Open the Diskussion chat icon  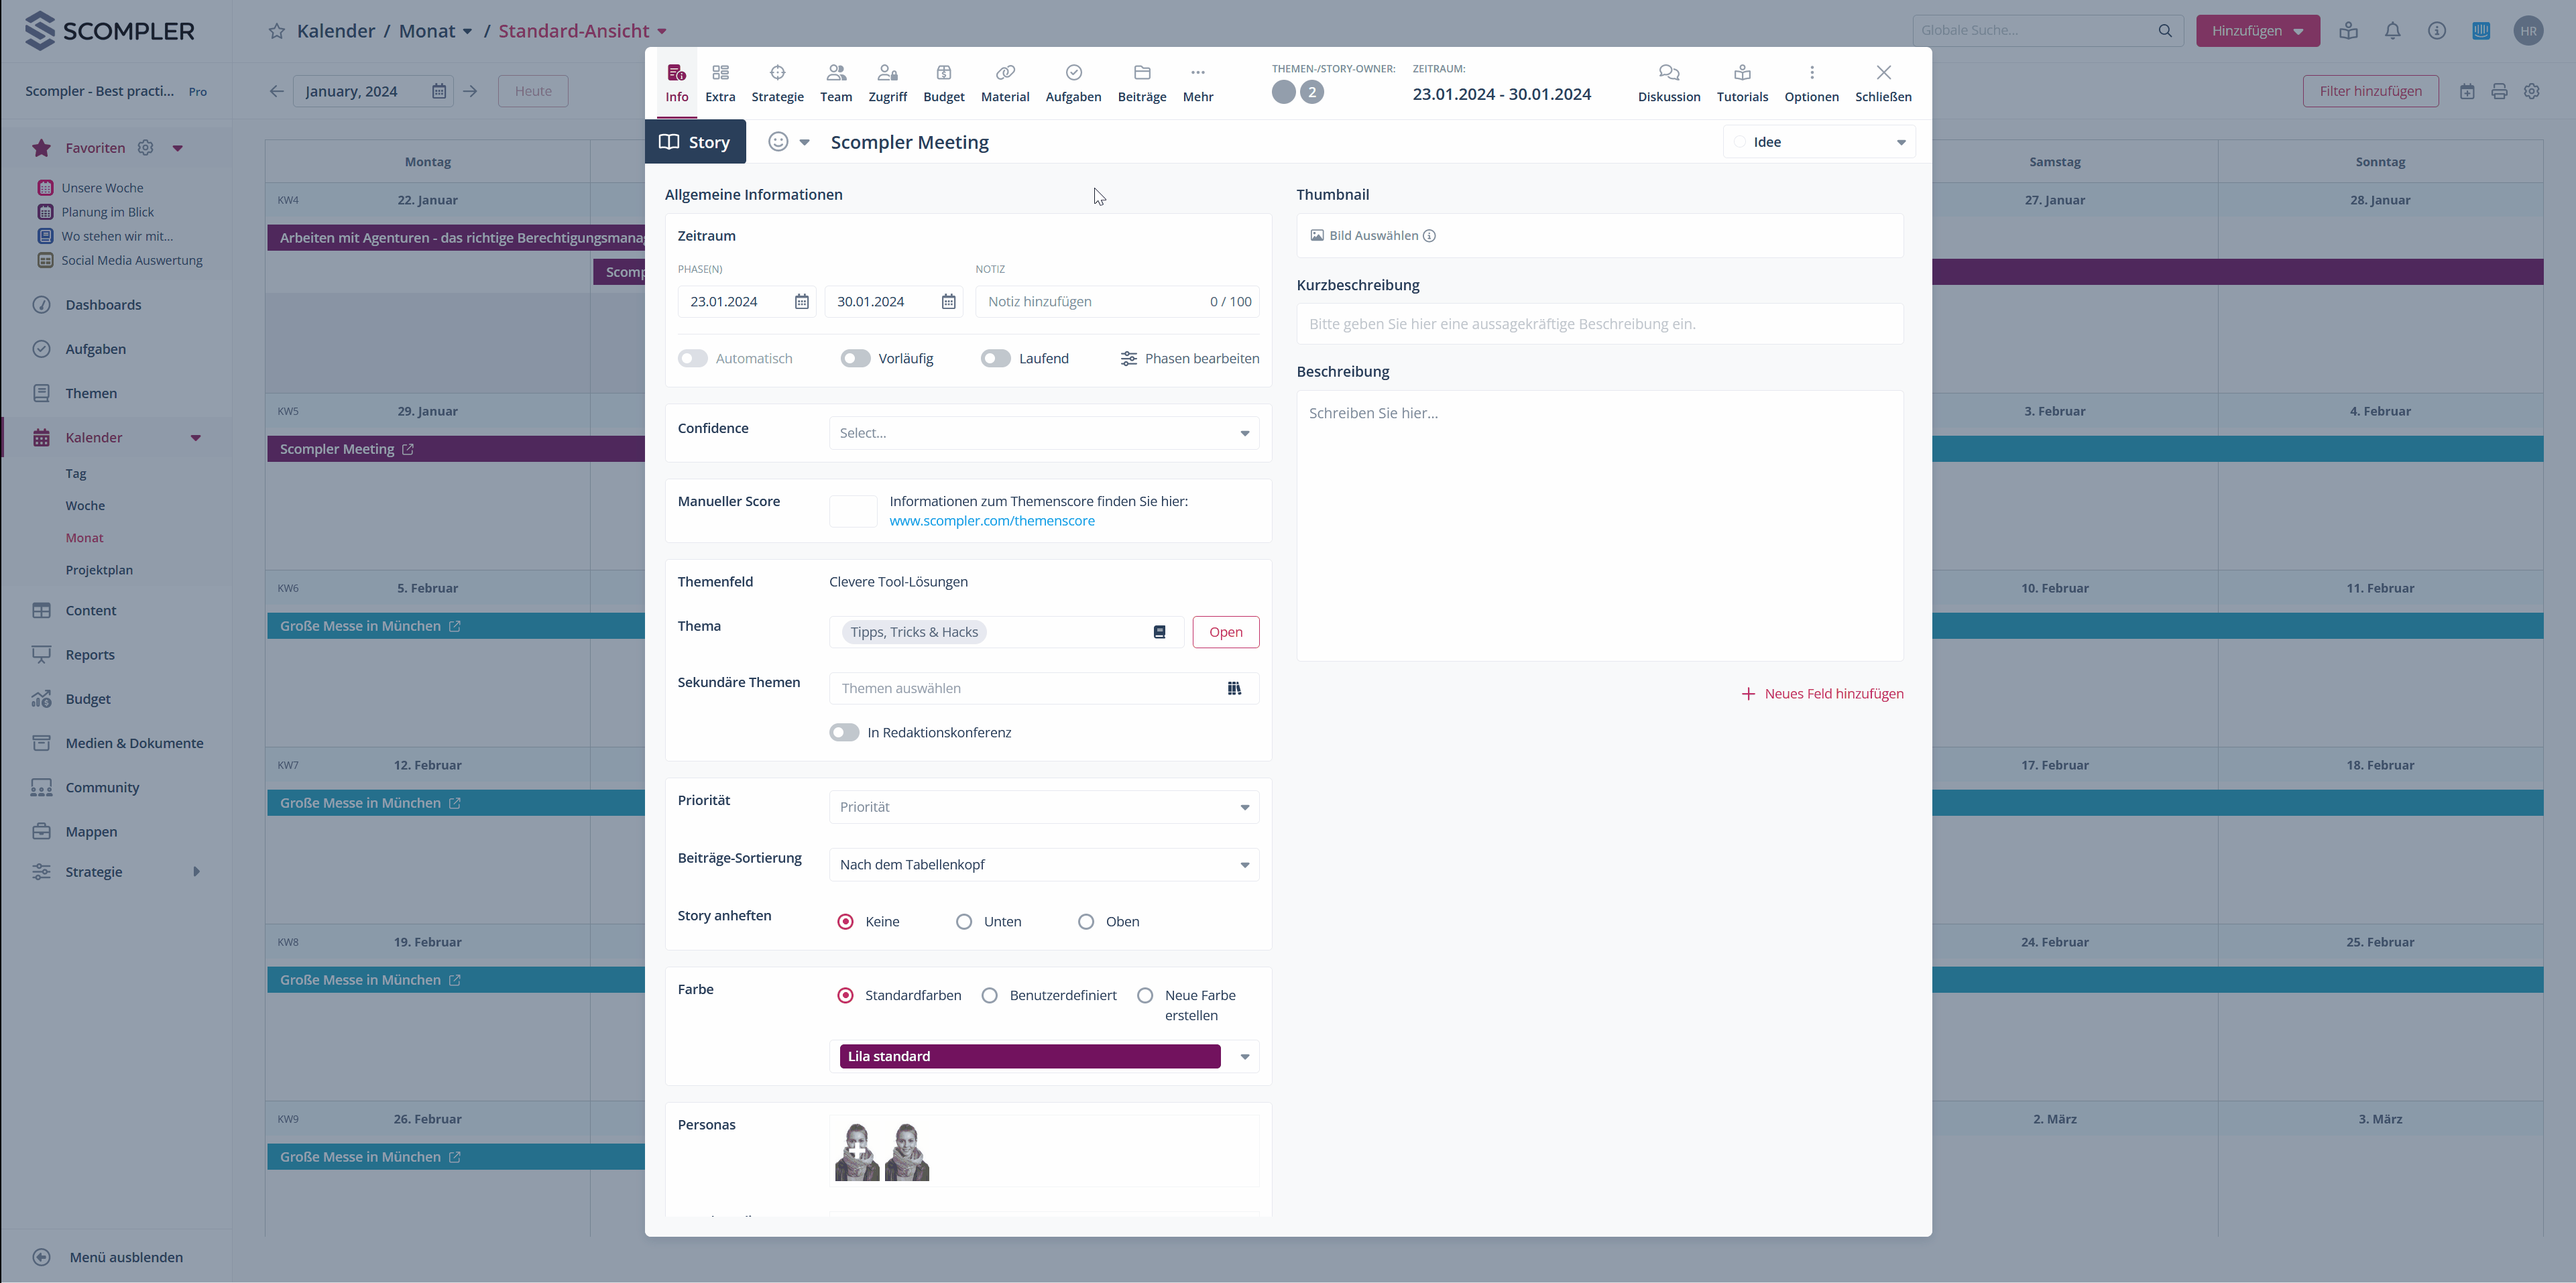pyautogui.click(x=1668, y=73)
